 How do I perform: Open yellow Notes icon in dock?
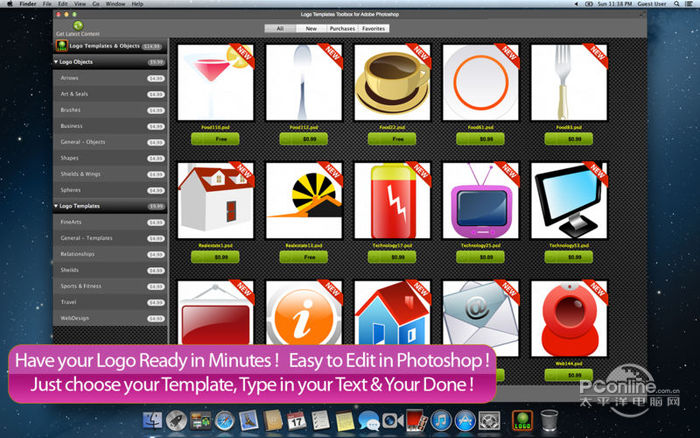345,420
